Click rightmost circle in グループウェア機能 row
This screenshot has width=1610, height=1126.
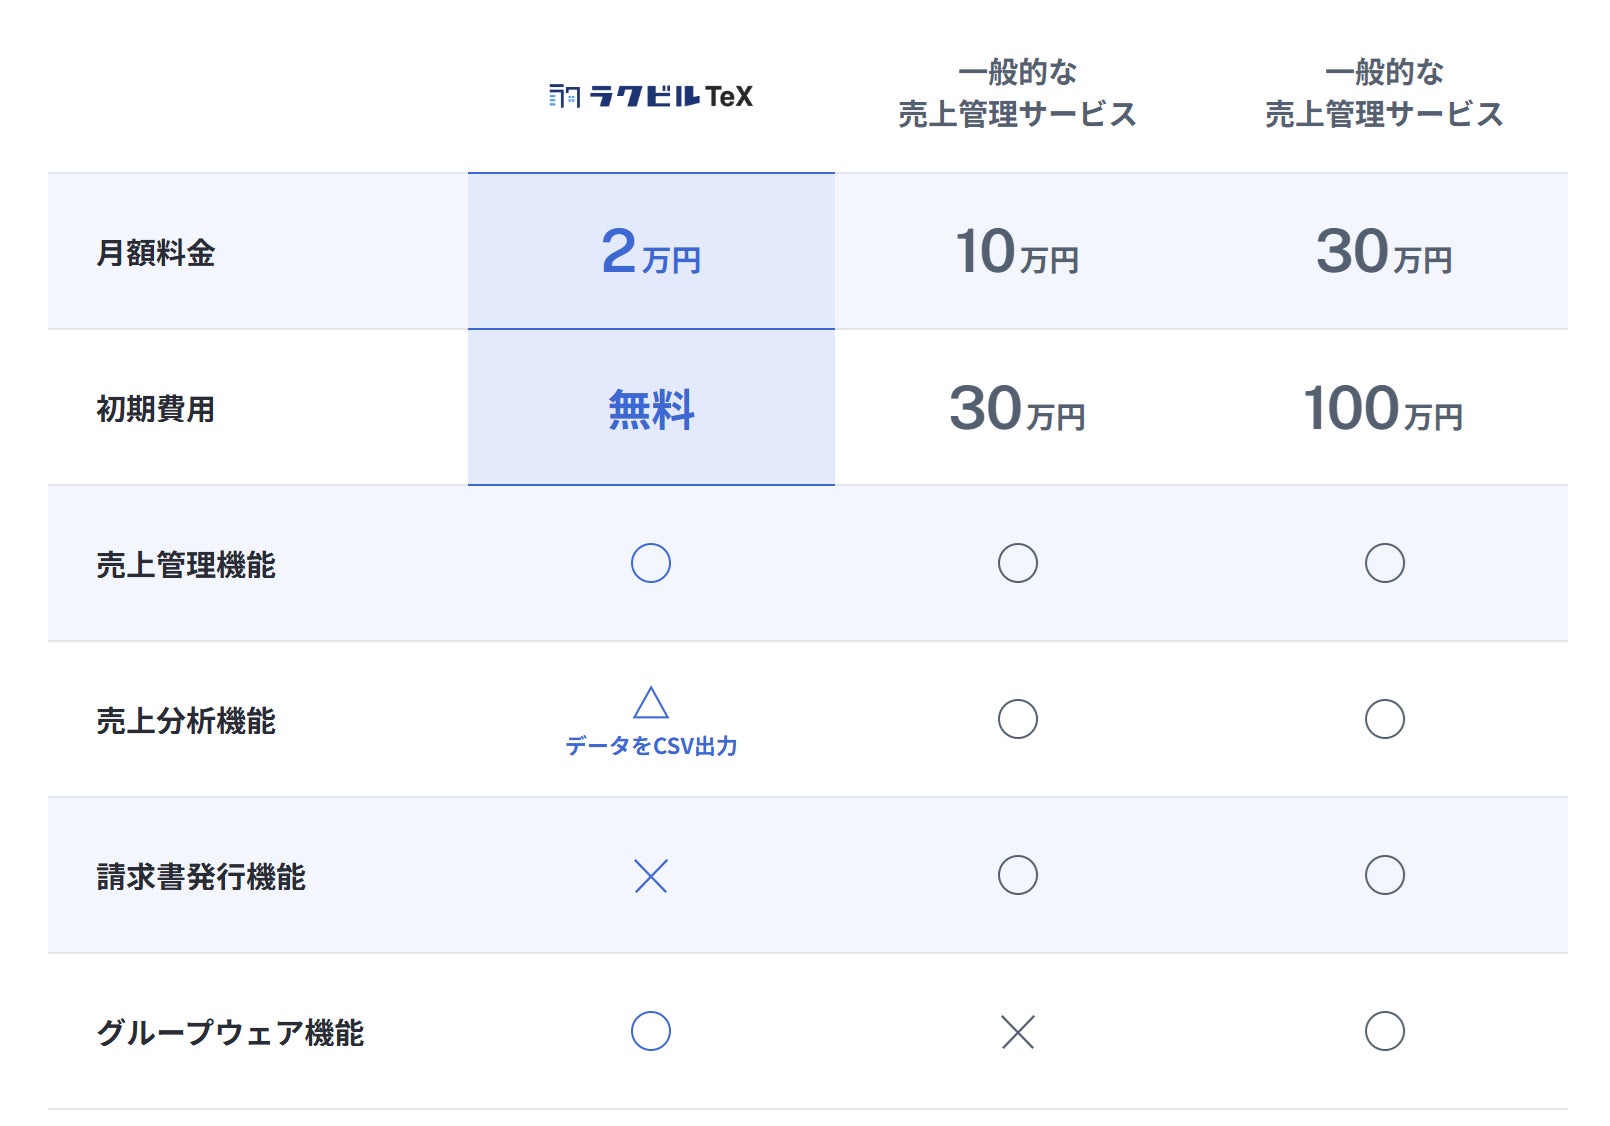click(x=1385, y=1031)
